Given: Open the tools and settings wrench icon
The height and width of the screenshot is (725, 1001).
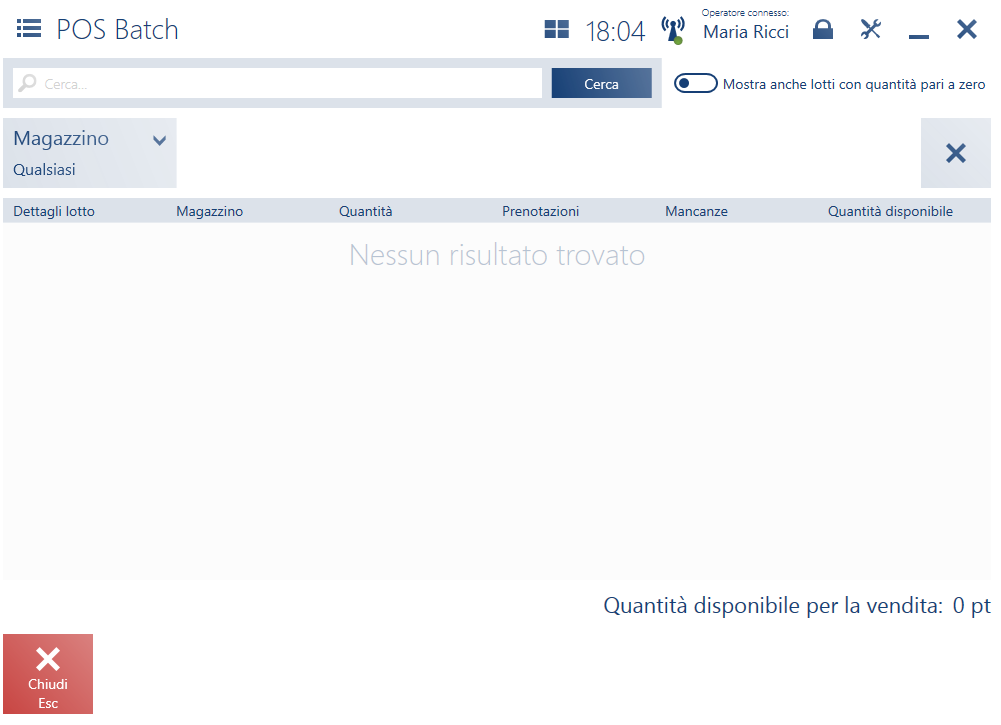Looking at the screenshot, I should [x=870, y=29].
